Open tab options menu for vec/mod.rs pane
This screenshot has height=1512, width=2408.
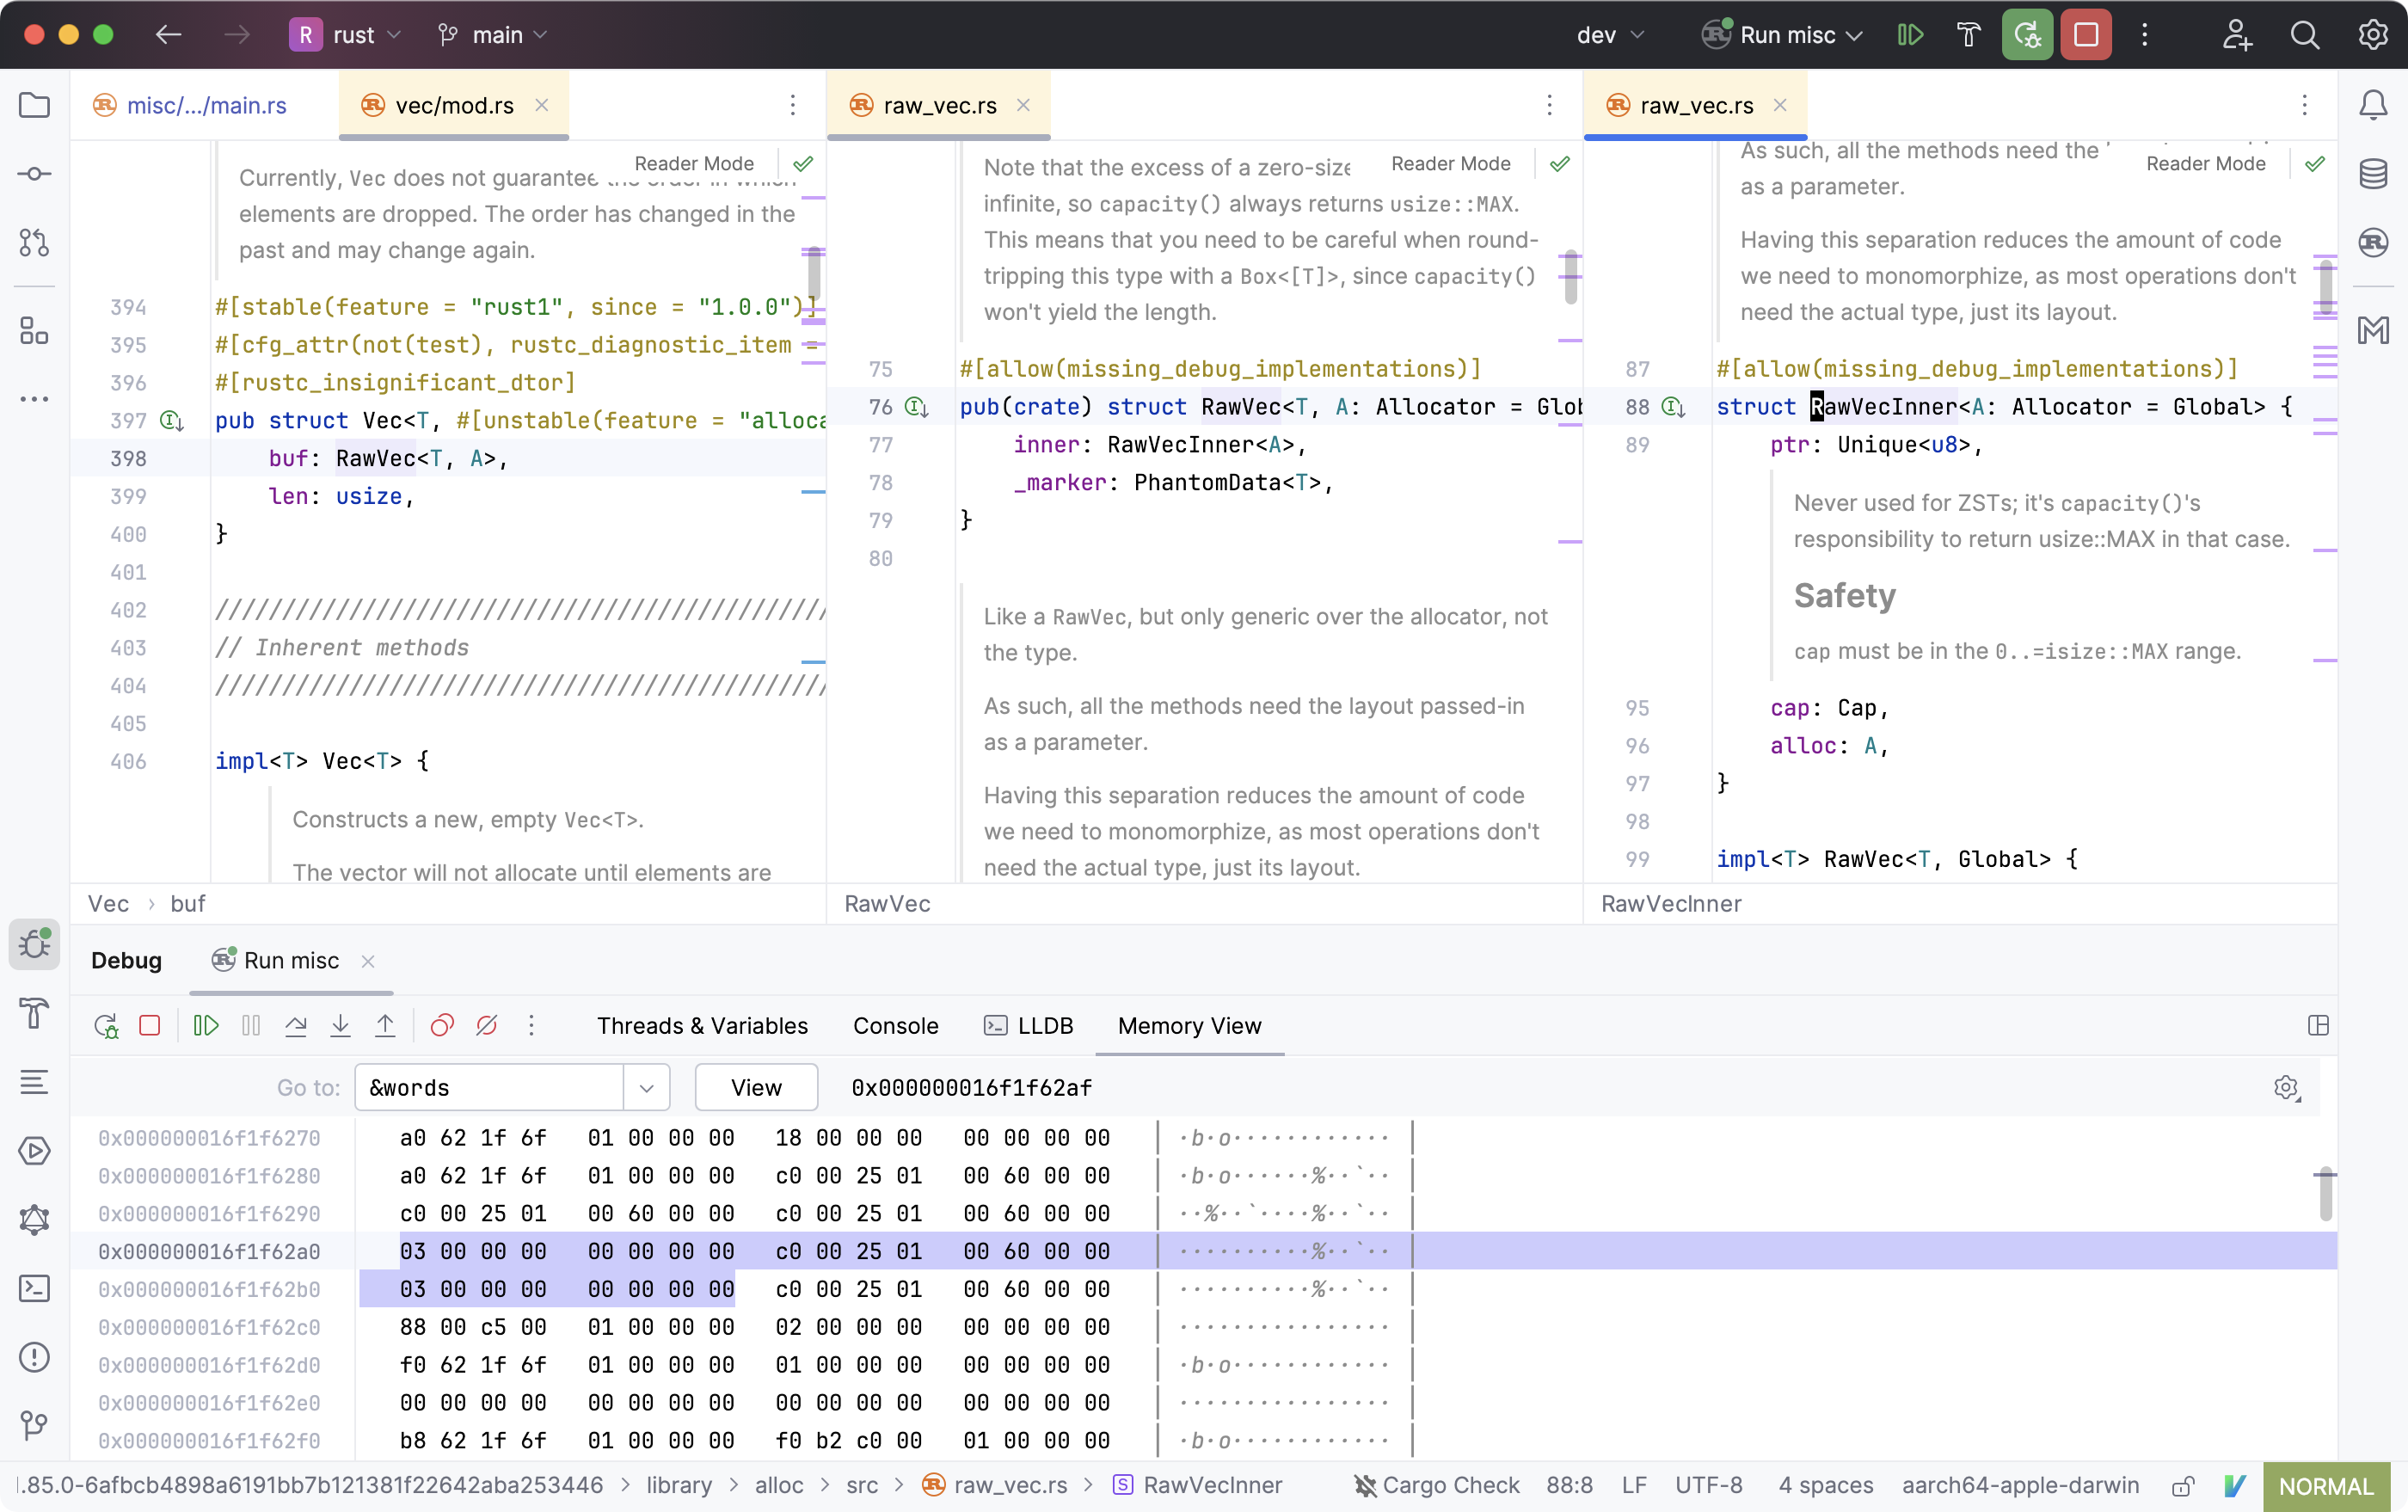(792, 105)
